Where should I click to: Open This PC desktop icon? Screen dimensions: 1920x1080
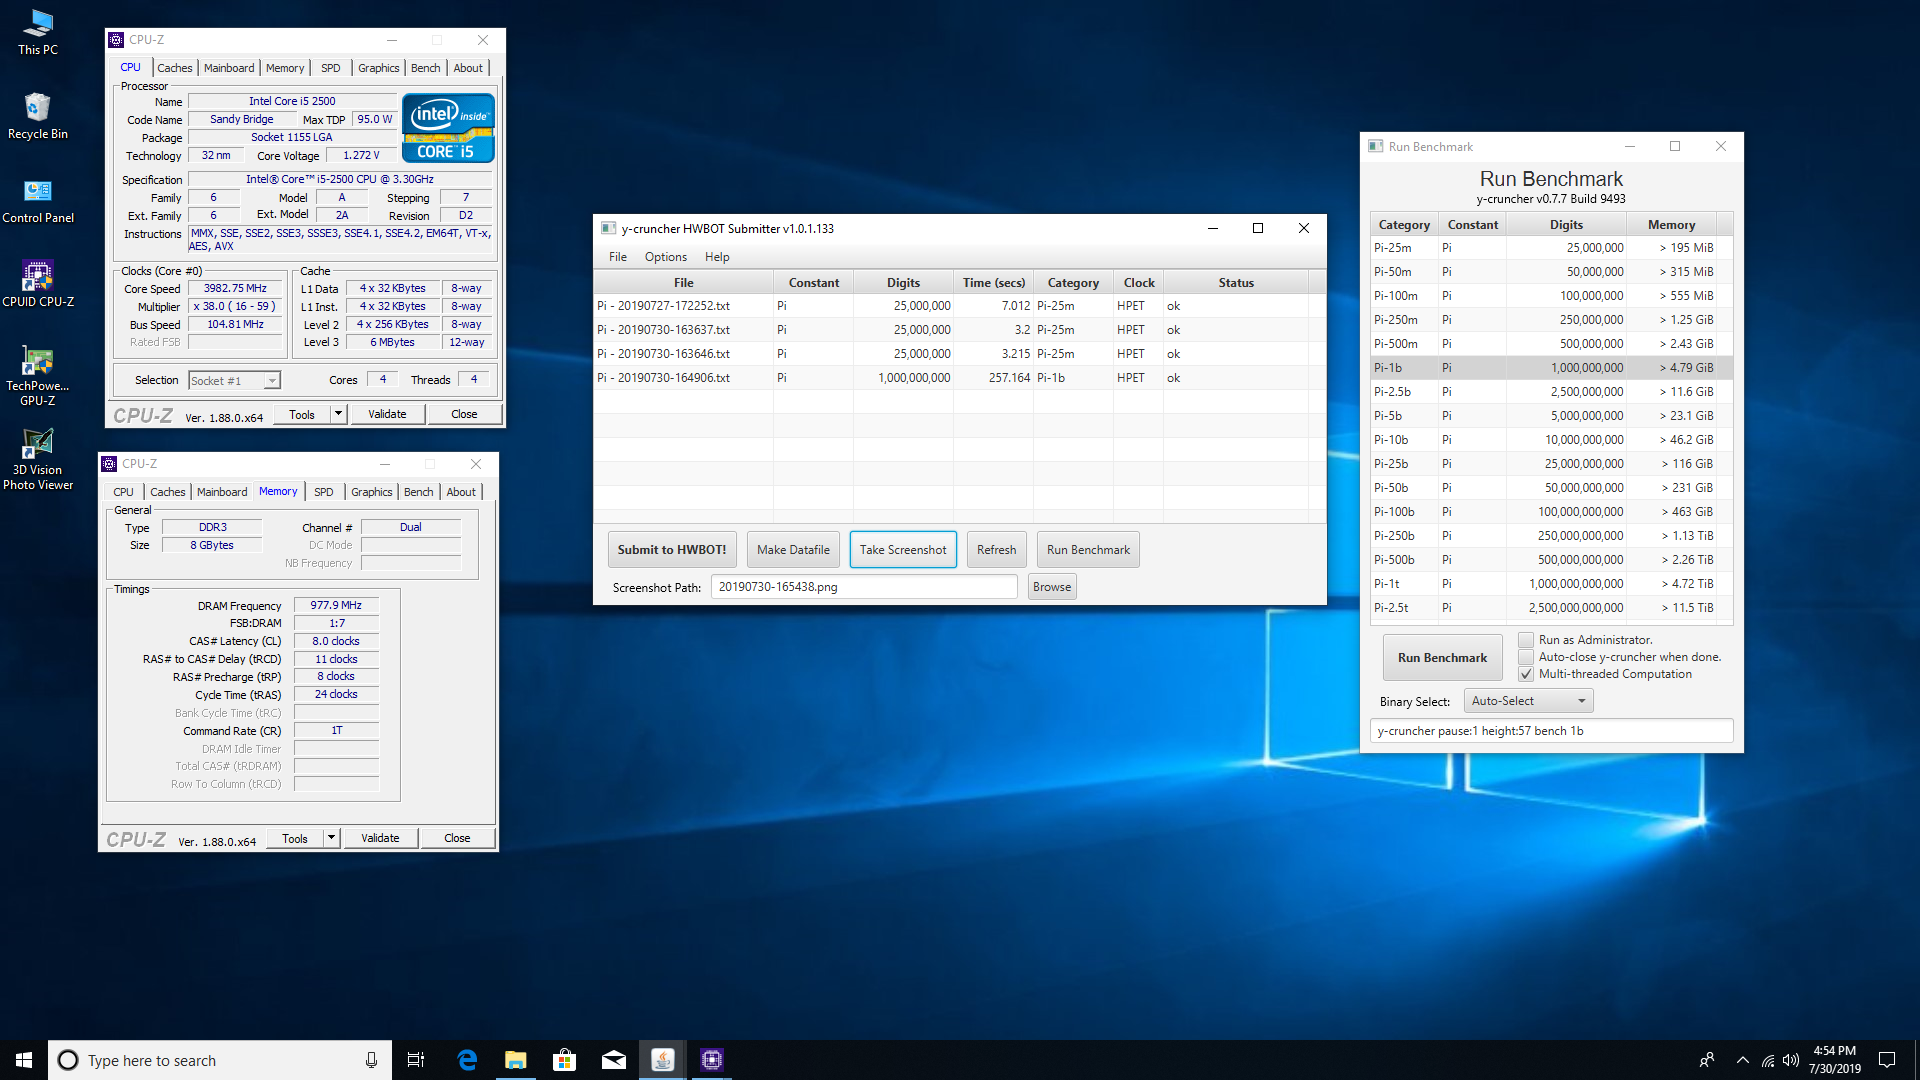point(38,32)
